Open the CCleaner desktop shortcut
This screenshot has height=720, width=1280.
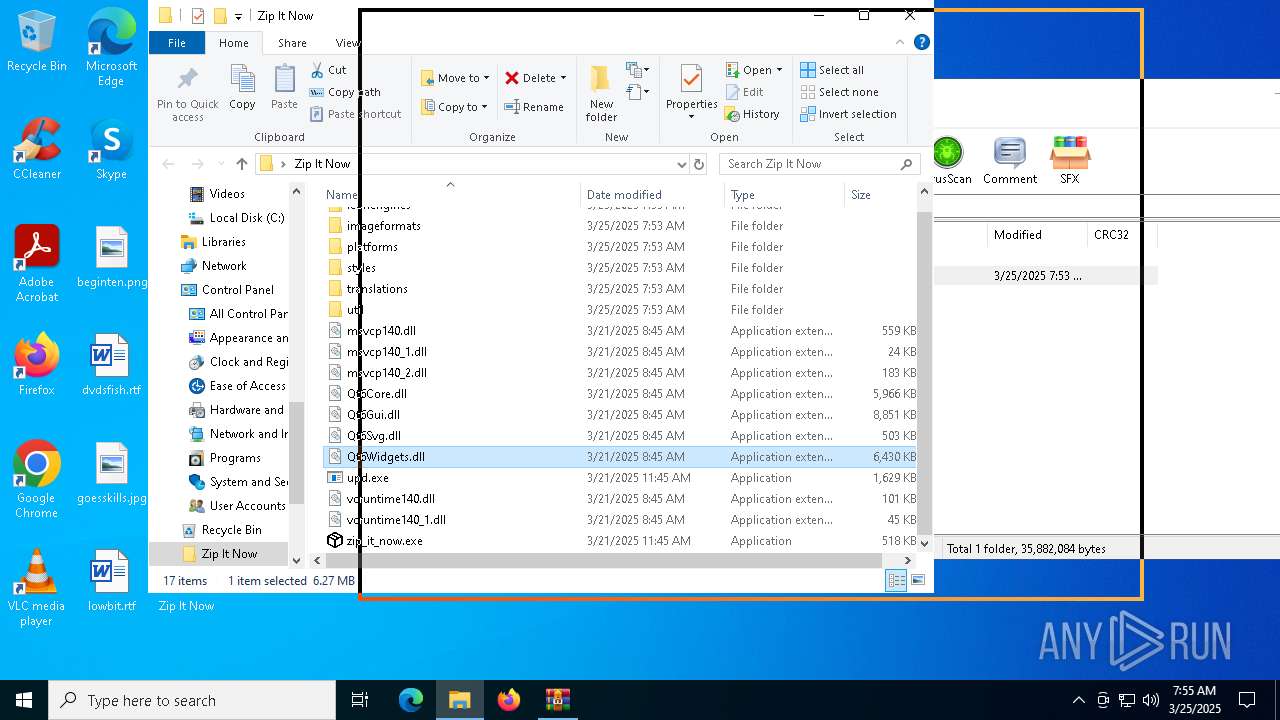click(37, 149)
